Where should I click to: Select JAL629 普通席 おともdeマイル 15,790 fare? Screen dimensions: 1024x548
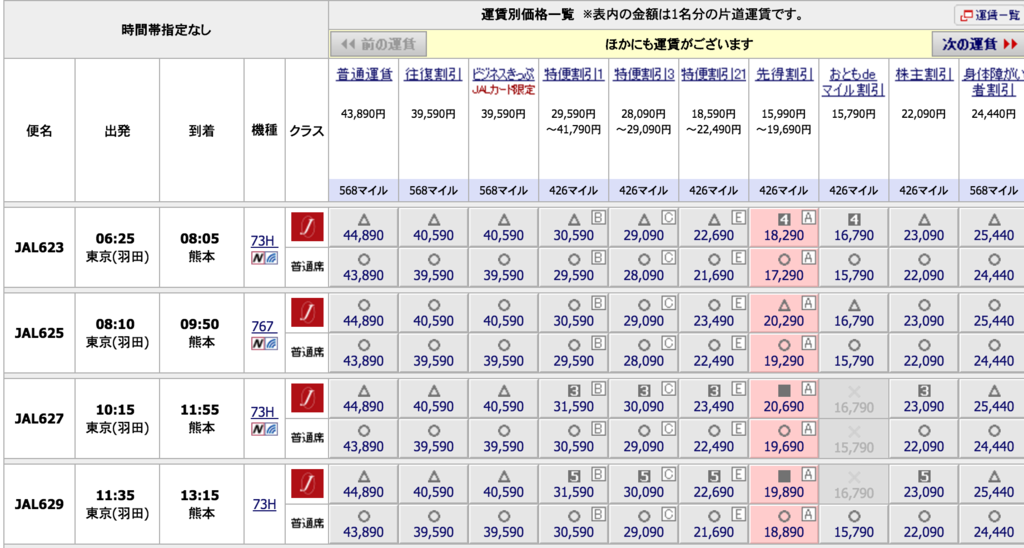click(854, 524)
